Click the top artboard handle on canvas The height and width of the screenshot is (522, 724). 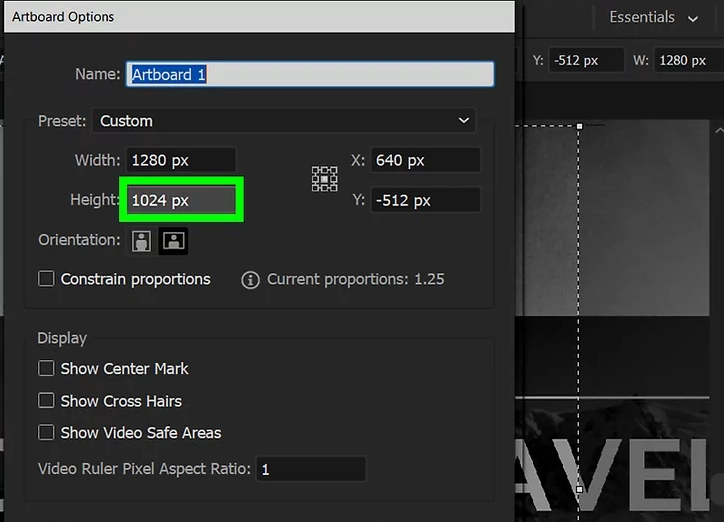coord(579,126)
